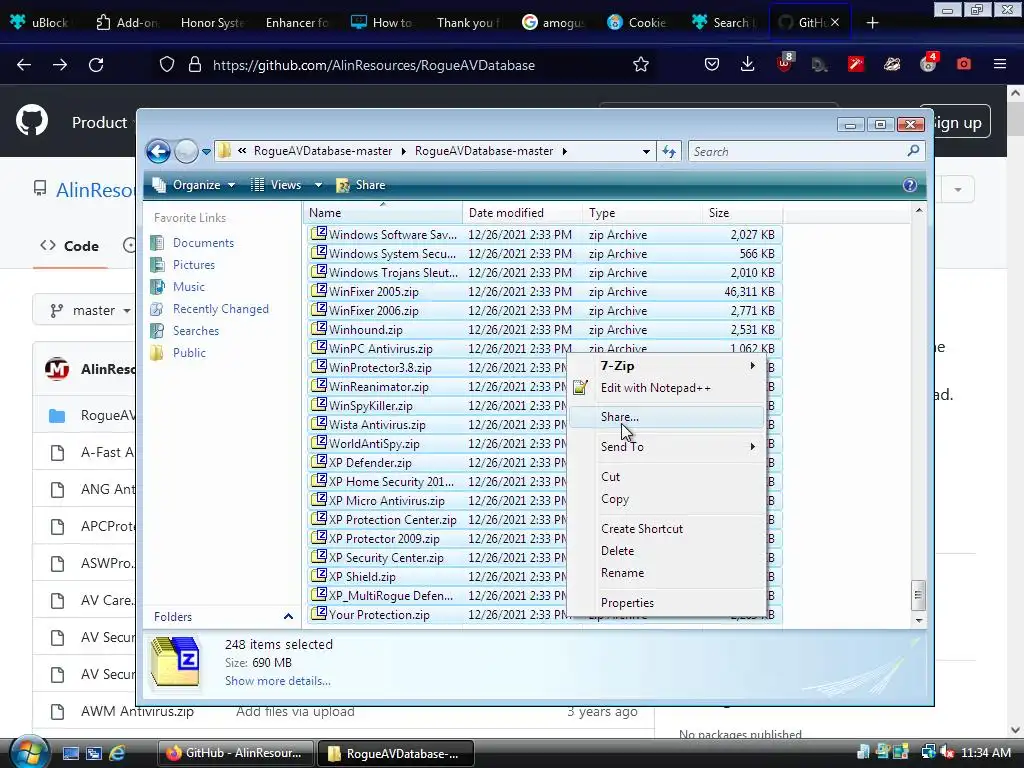Image resolution: width=1024 pixels, height=768 pixels.
Task: Select XP Defender.zip in the list
Action: [x=436, y=462]
